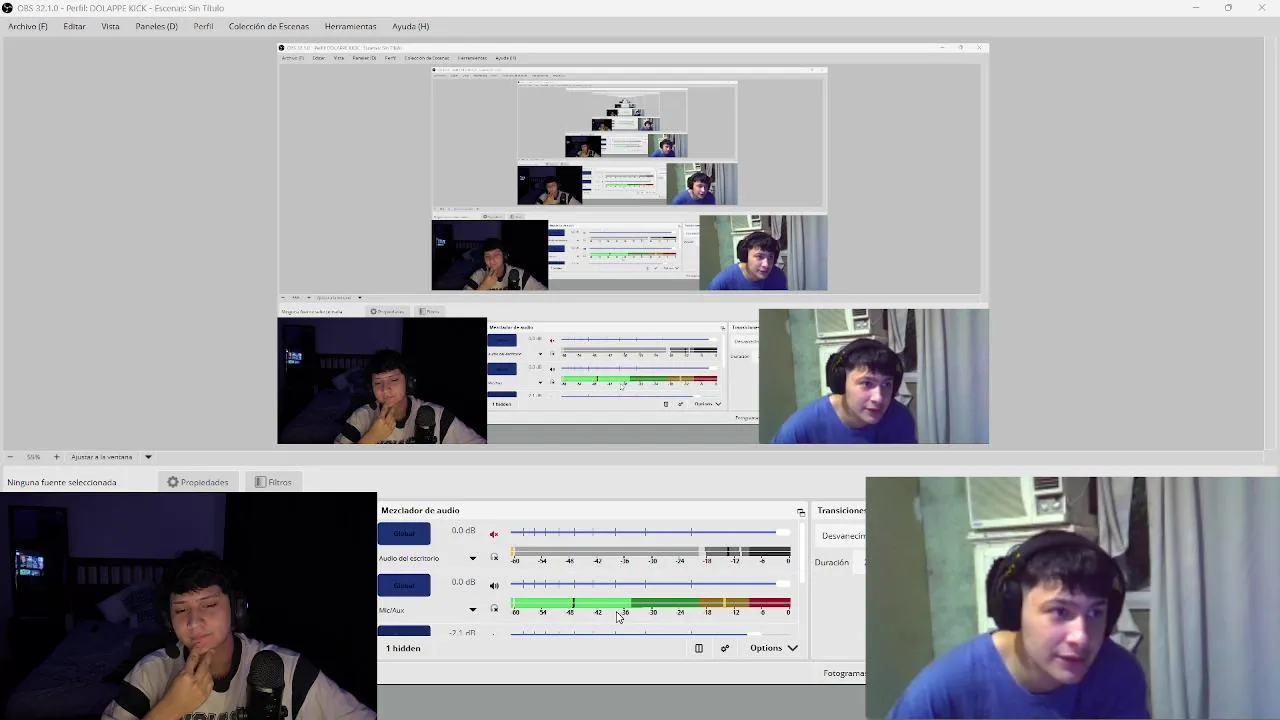
Task: Open Filtros for the source
Action: (273, 482)
